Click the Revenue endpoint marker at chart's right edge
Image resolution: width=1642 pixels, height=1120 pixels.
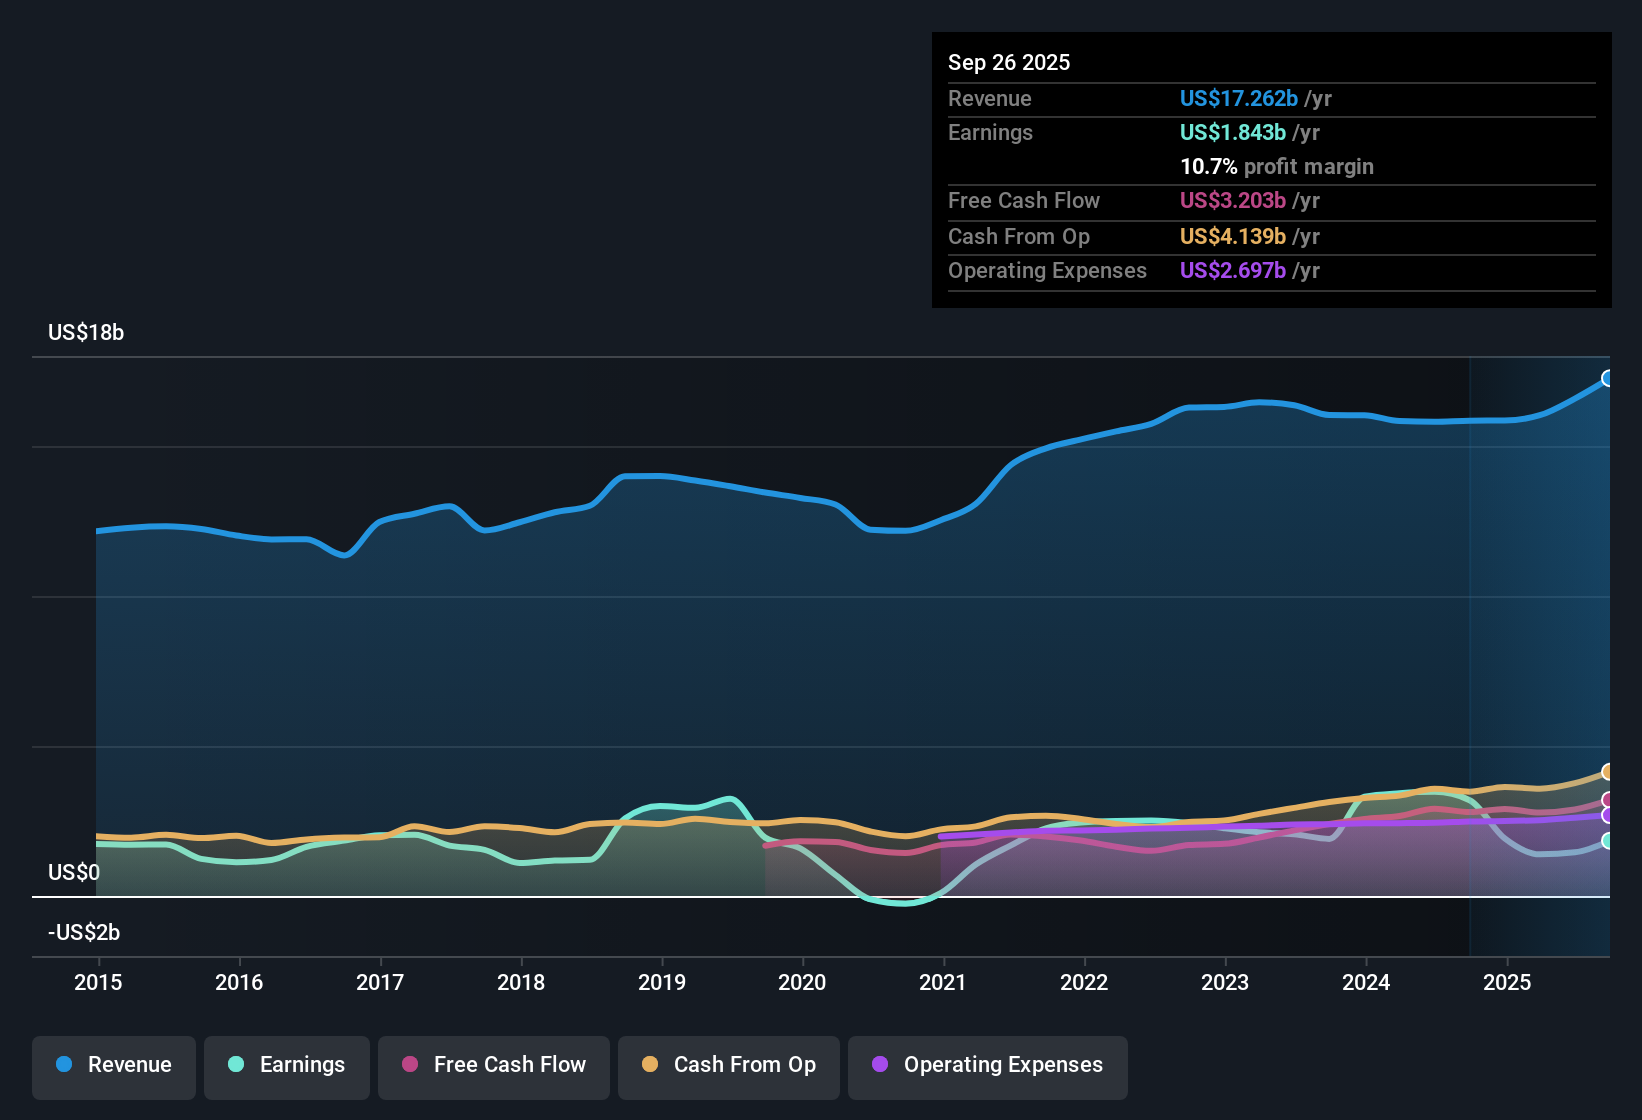coord(1608,378)
